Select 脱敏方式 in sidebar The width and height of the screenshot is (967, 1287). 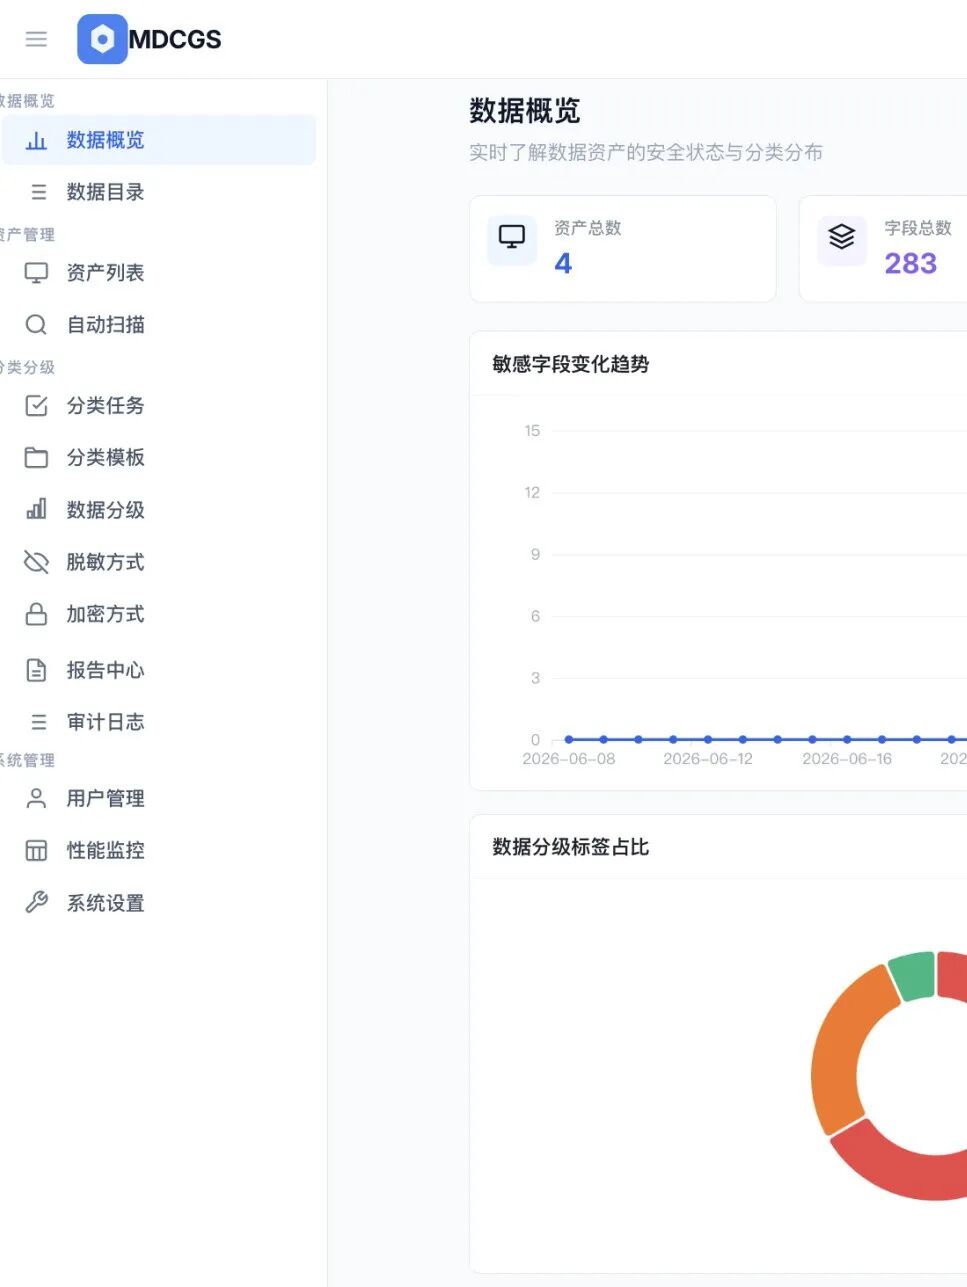click(x=158, y=562)
